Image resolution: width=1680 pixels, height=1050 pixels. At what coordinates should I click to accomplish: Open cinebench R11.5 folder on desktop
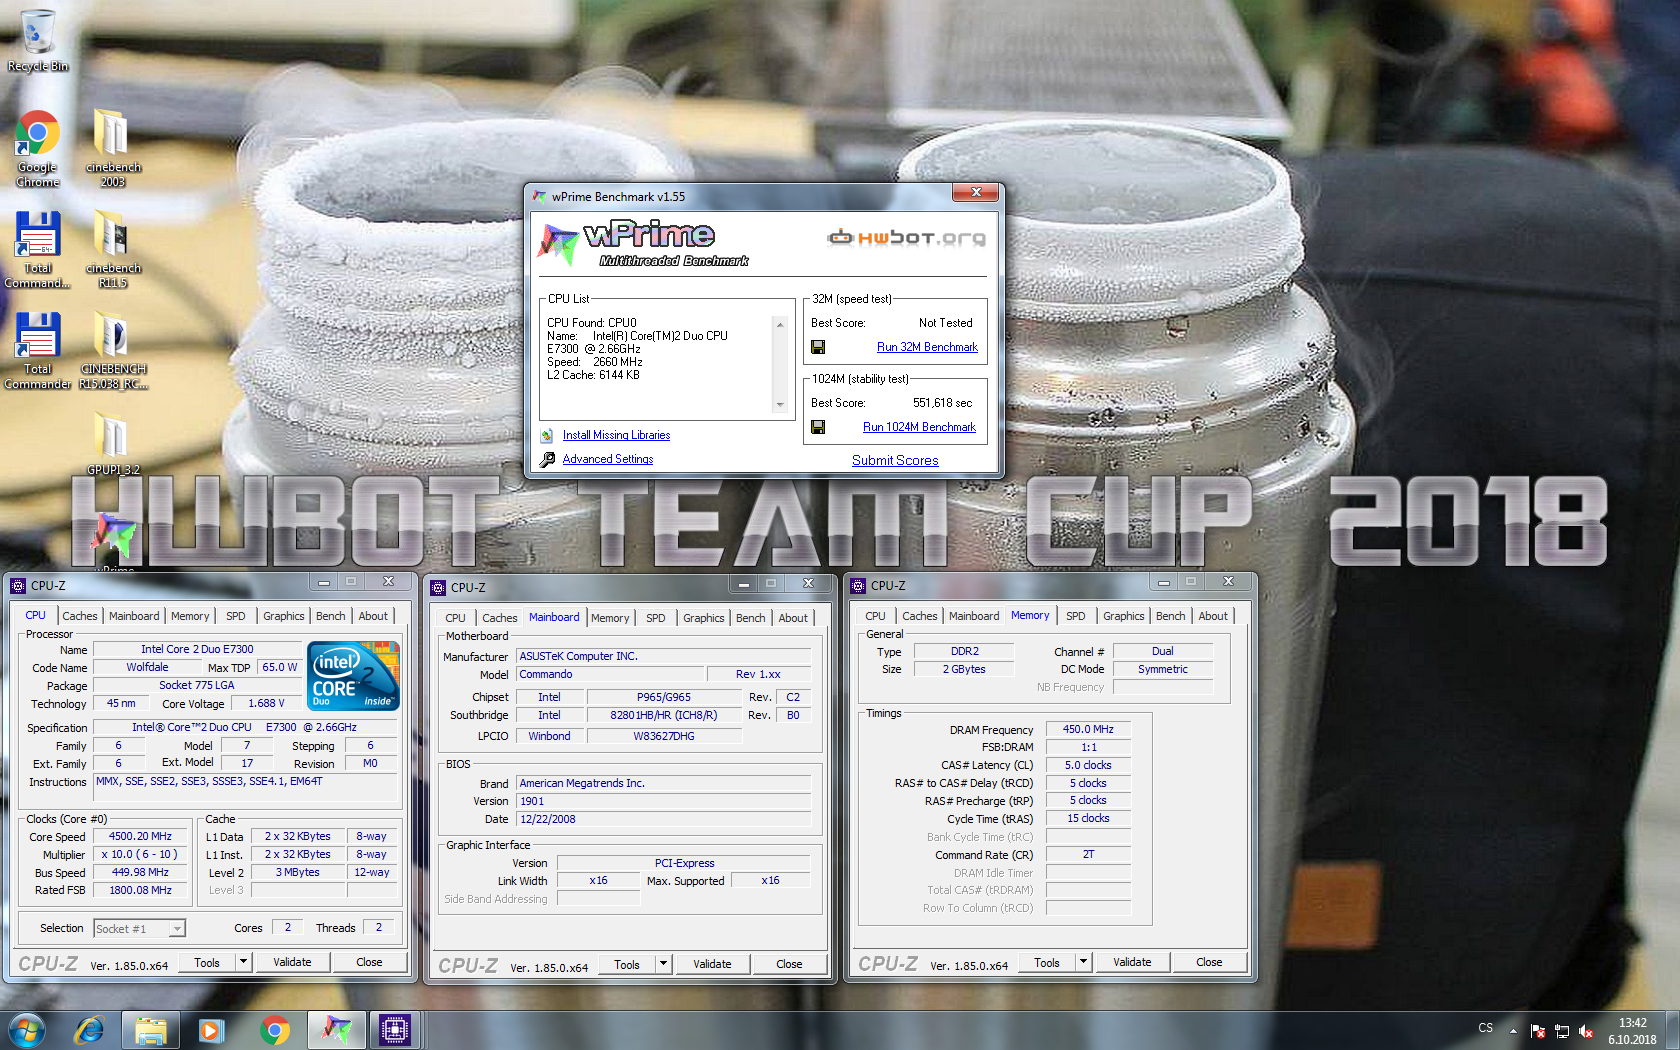112,249
